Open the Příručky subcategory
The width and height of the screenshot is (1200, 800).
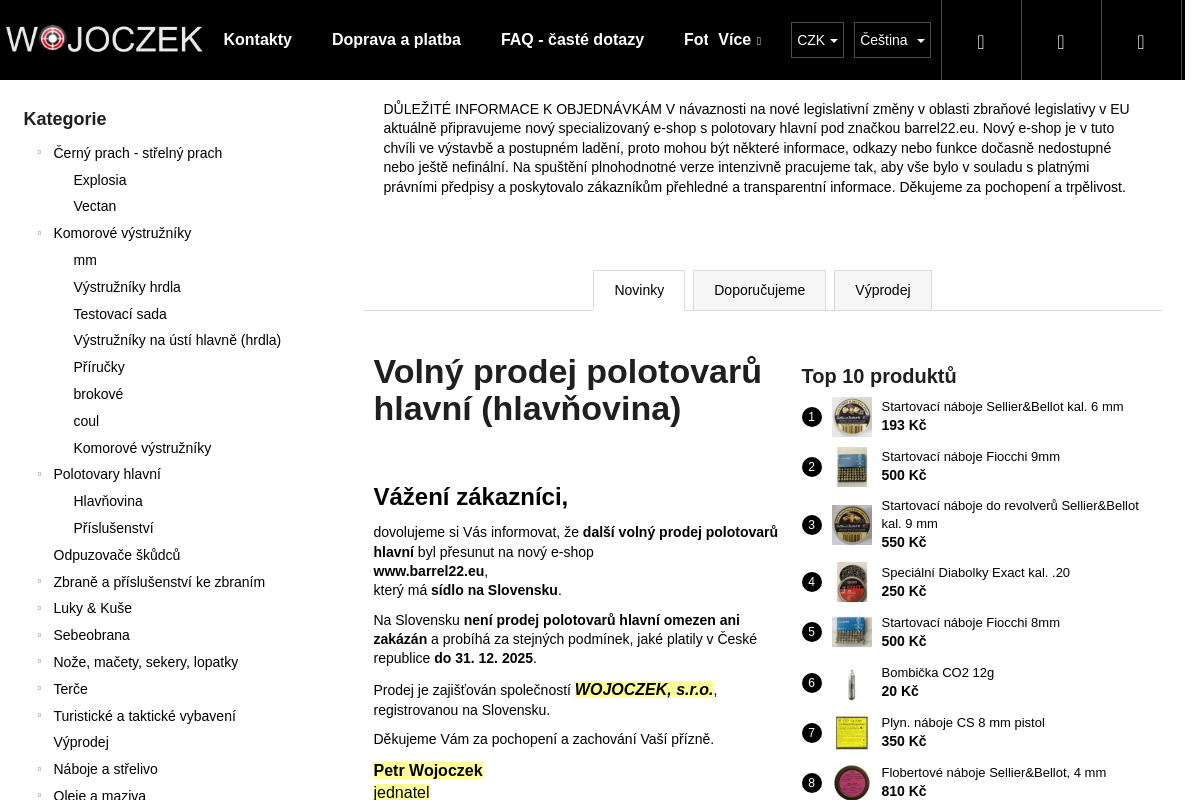(99, 367)
